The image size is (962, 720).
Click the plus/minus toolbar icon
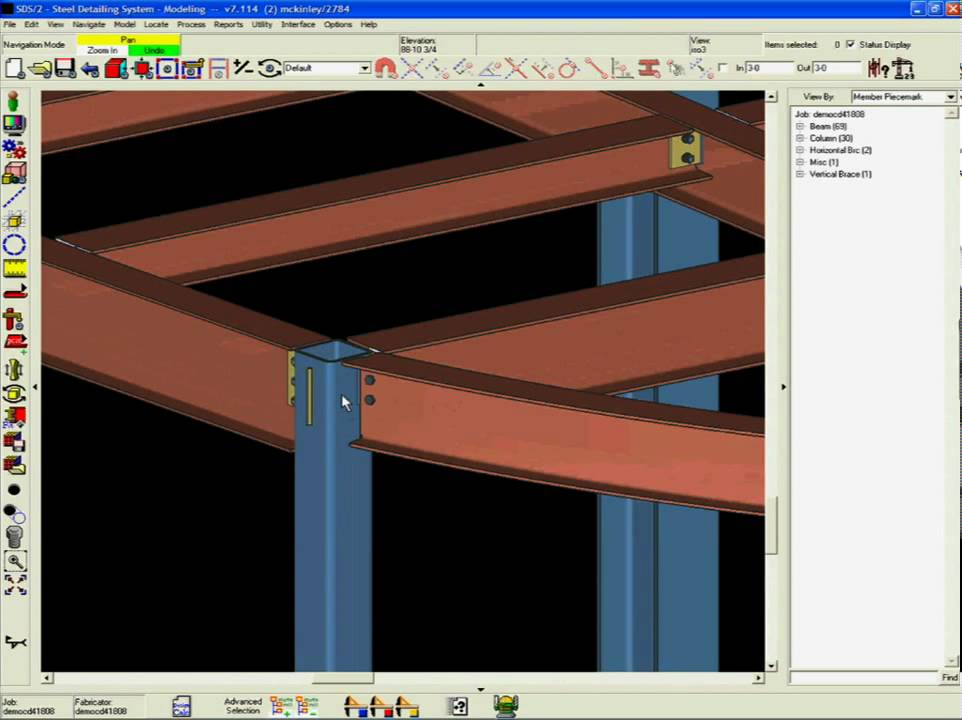[243, 67]
